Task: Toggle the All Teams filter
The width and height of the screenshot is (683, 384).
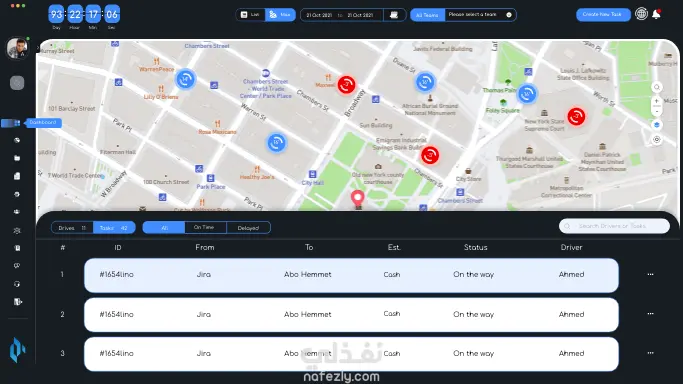Action: [427, 15]
